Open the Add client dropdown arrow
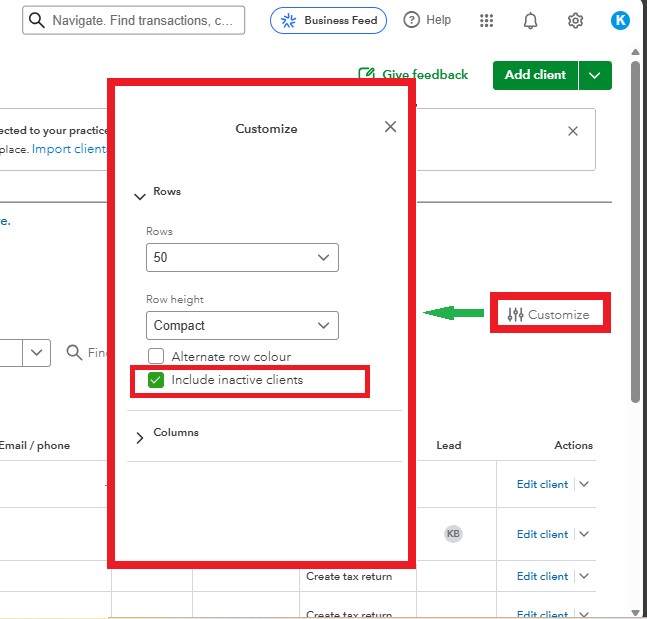Screen dimensions: 647x619 tap(595, 75)
